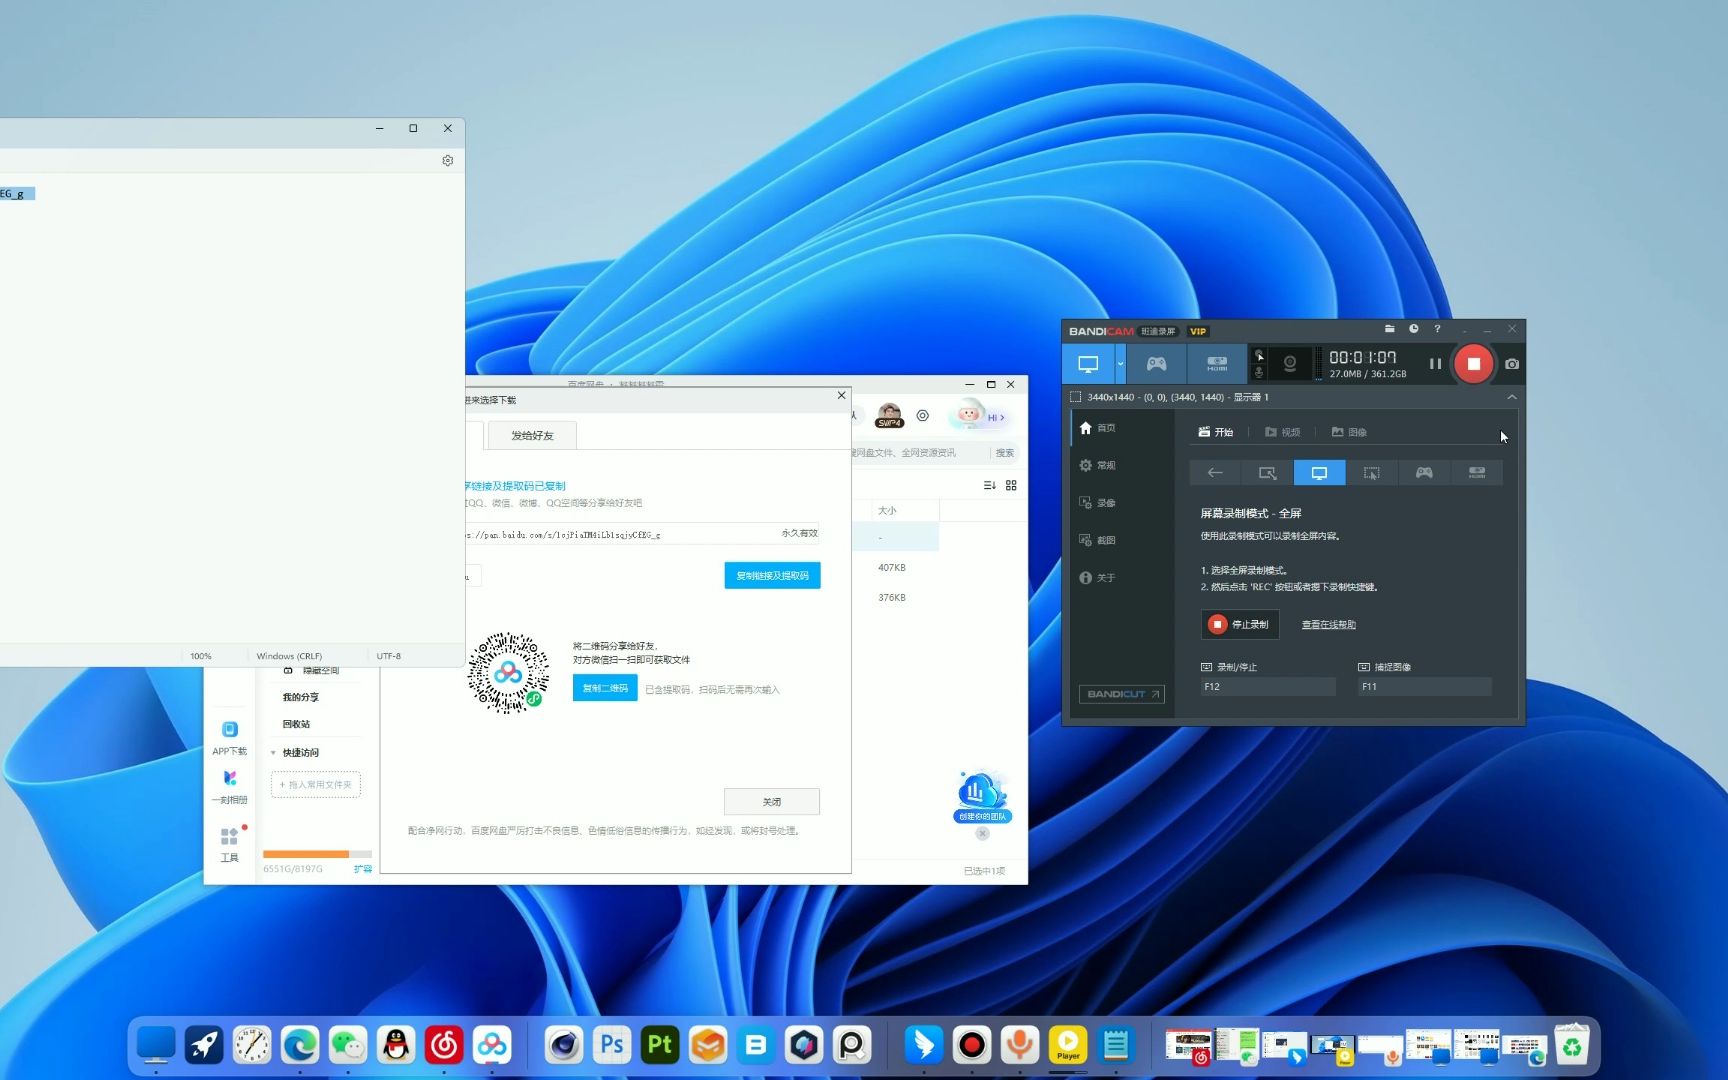The width and height of the screenshot is (1728, 1080).
Task: Collapse the 快捷访问 section
Action: (x=273, y=753)
